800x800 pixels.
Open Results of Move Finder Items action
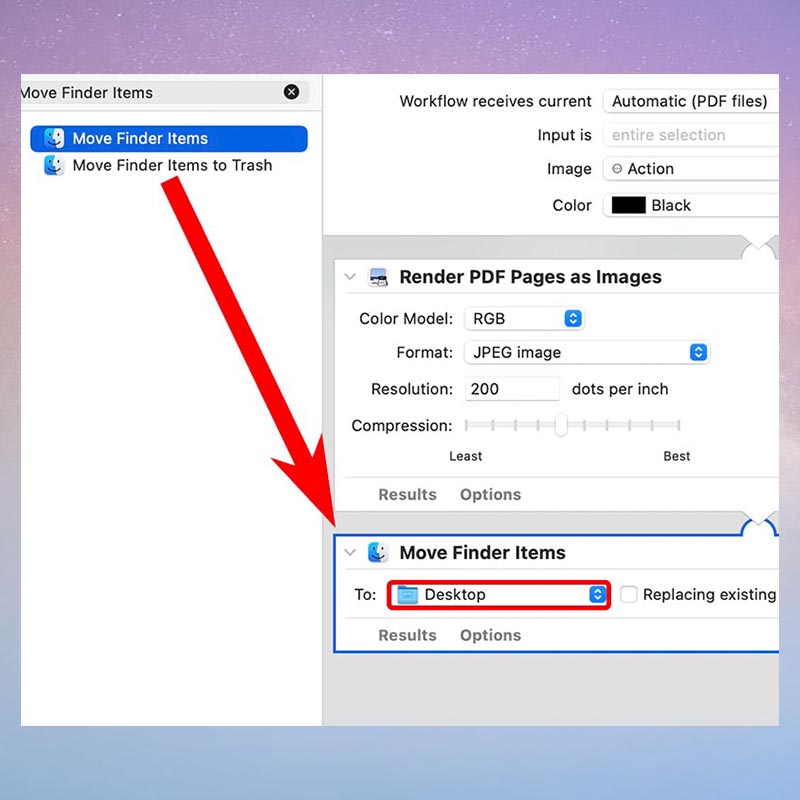[407, 635]
